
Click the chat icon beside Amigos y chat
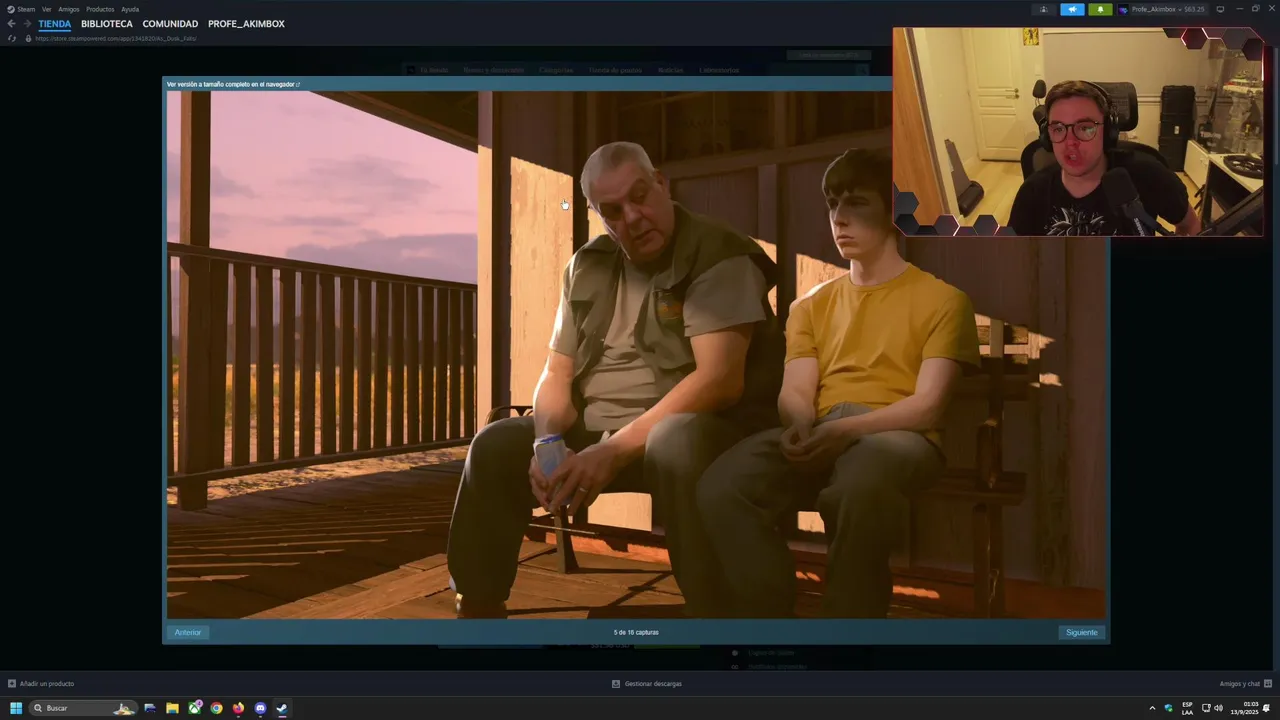pos(1268,684)
